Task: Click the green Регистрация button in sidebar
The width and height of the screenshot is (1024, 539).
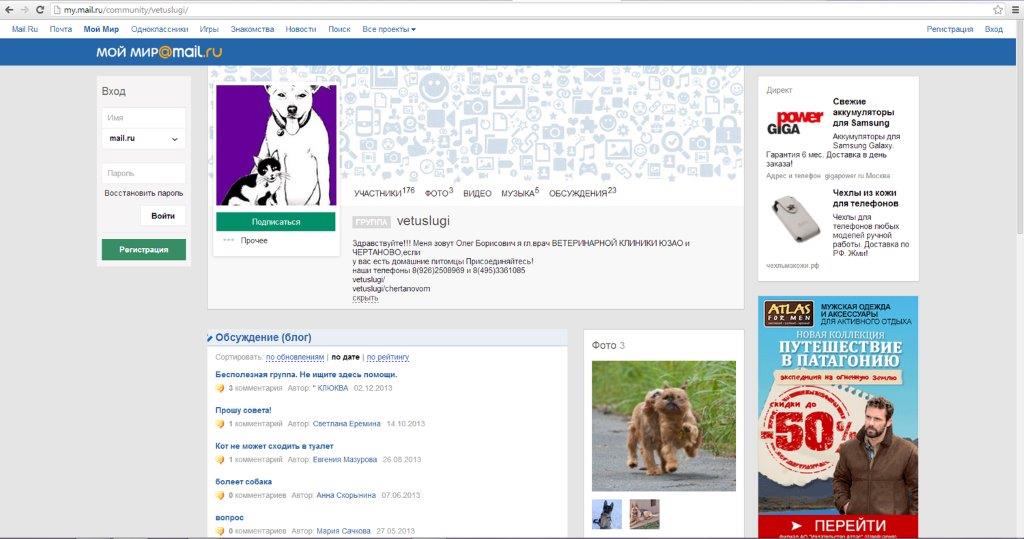Action: pyautogui.click(x=144, y=250)
